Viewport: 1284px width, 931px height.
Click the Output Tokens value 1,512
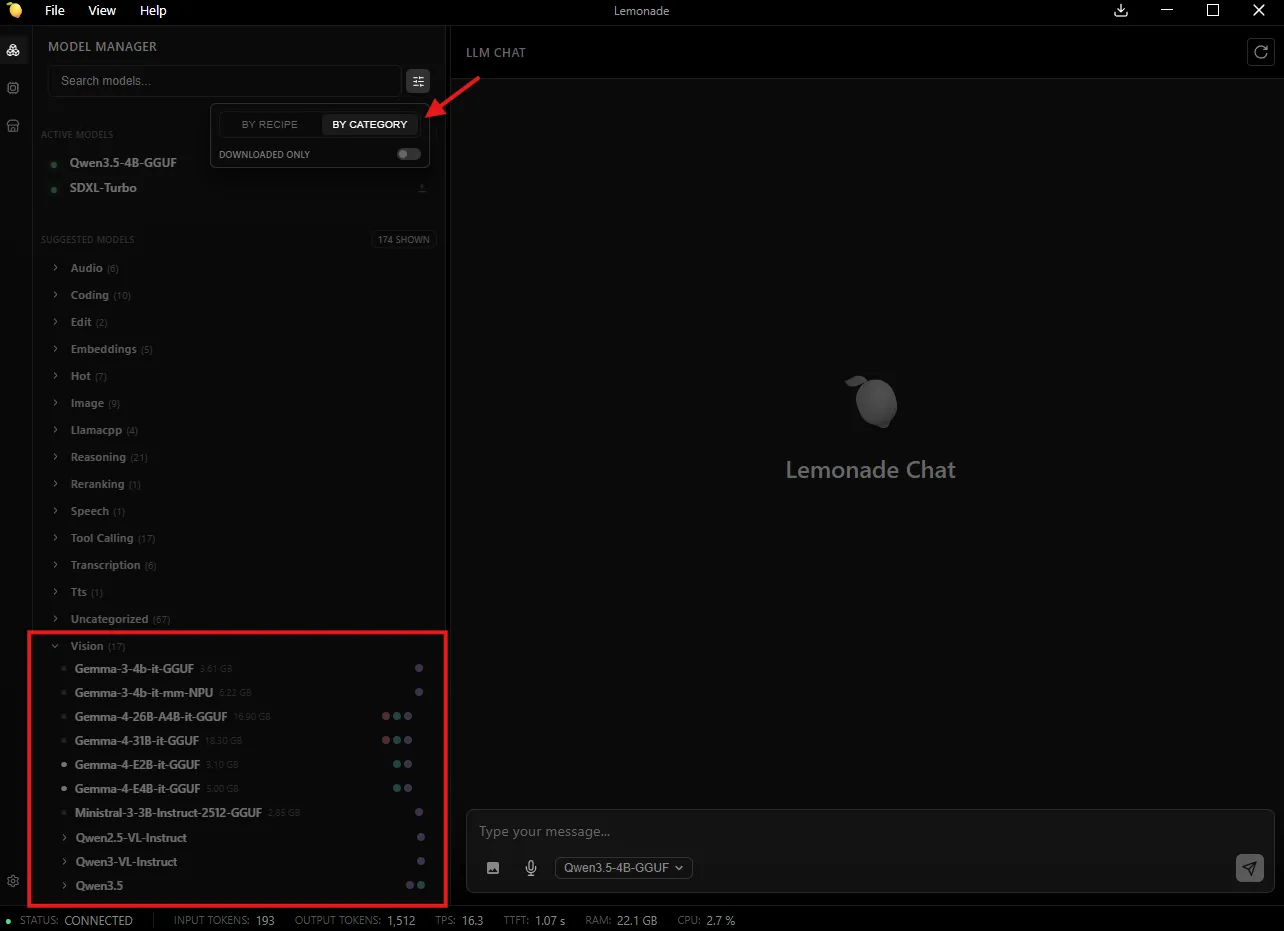[x=401, y=921]
